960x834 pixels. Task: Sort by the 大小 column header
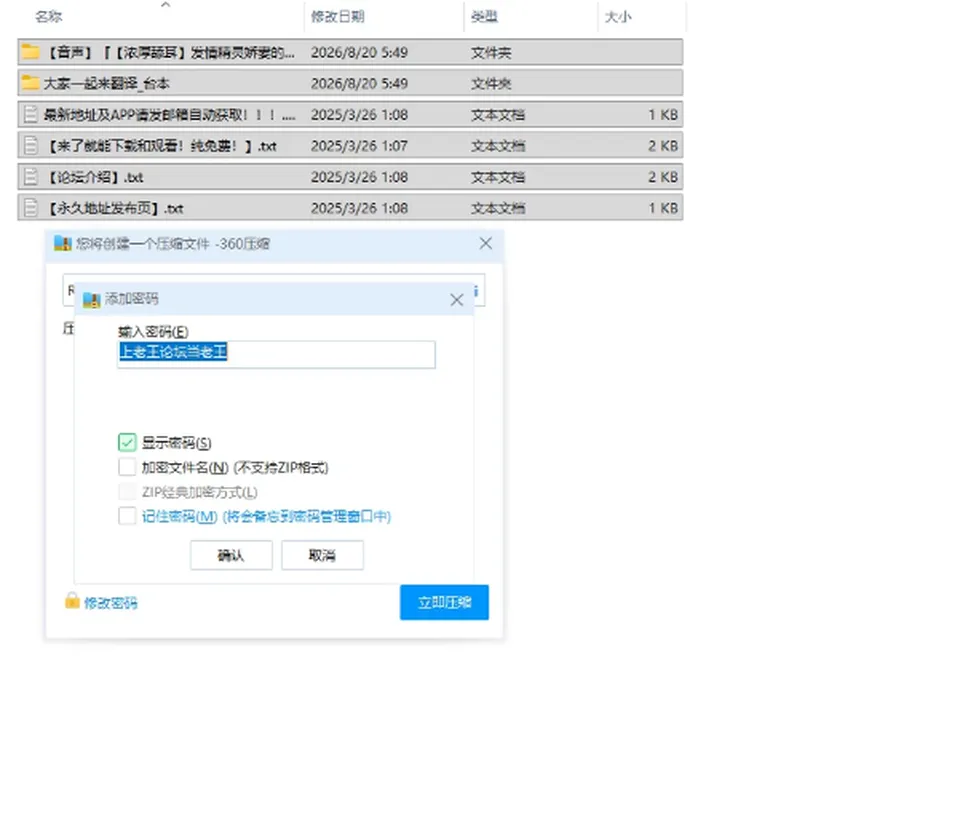pos(618,17)
